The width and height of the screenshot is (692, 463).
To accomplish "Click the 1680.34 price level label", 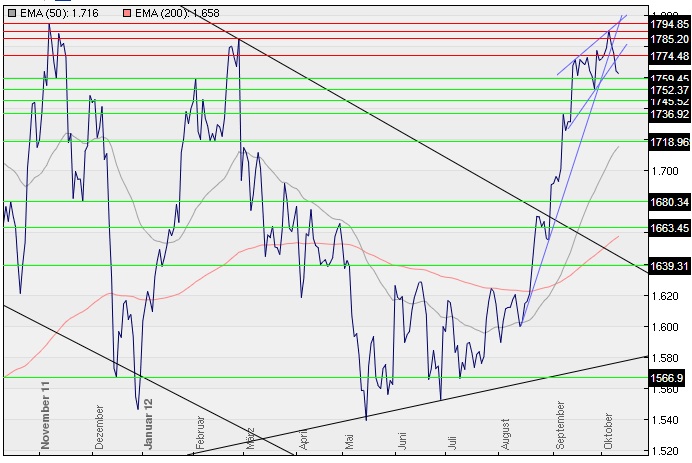I will pos(668,201).
